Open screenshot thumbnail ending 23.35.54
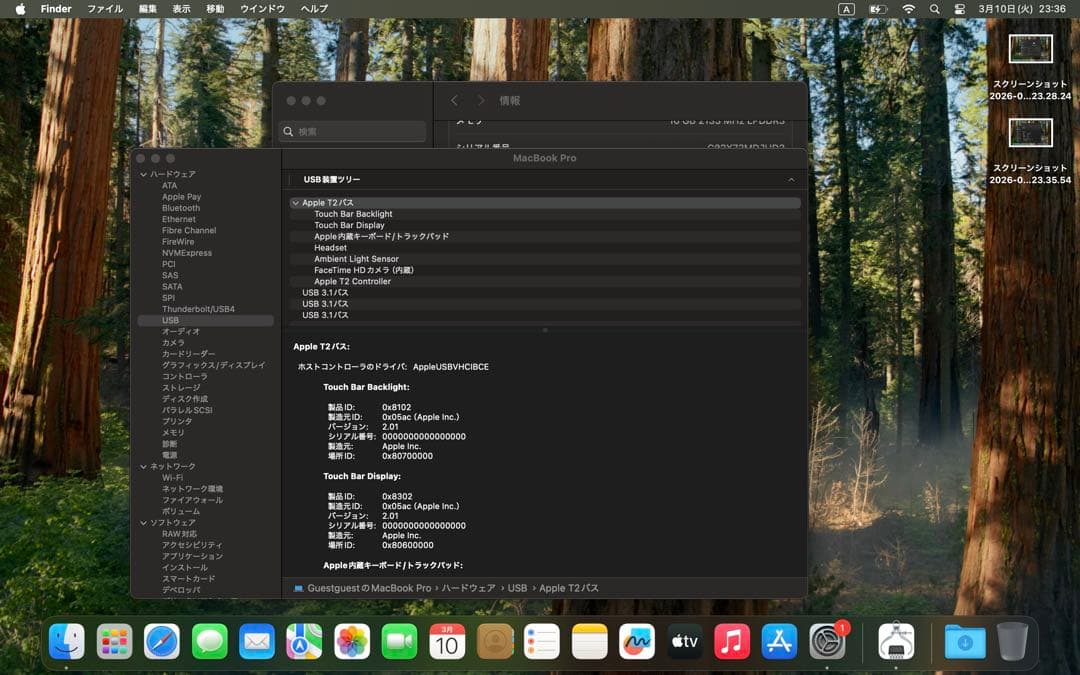The image size is (1080, 675). pyautogui.click(x=1030, y=133)
